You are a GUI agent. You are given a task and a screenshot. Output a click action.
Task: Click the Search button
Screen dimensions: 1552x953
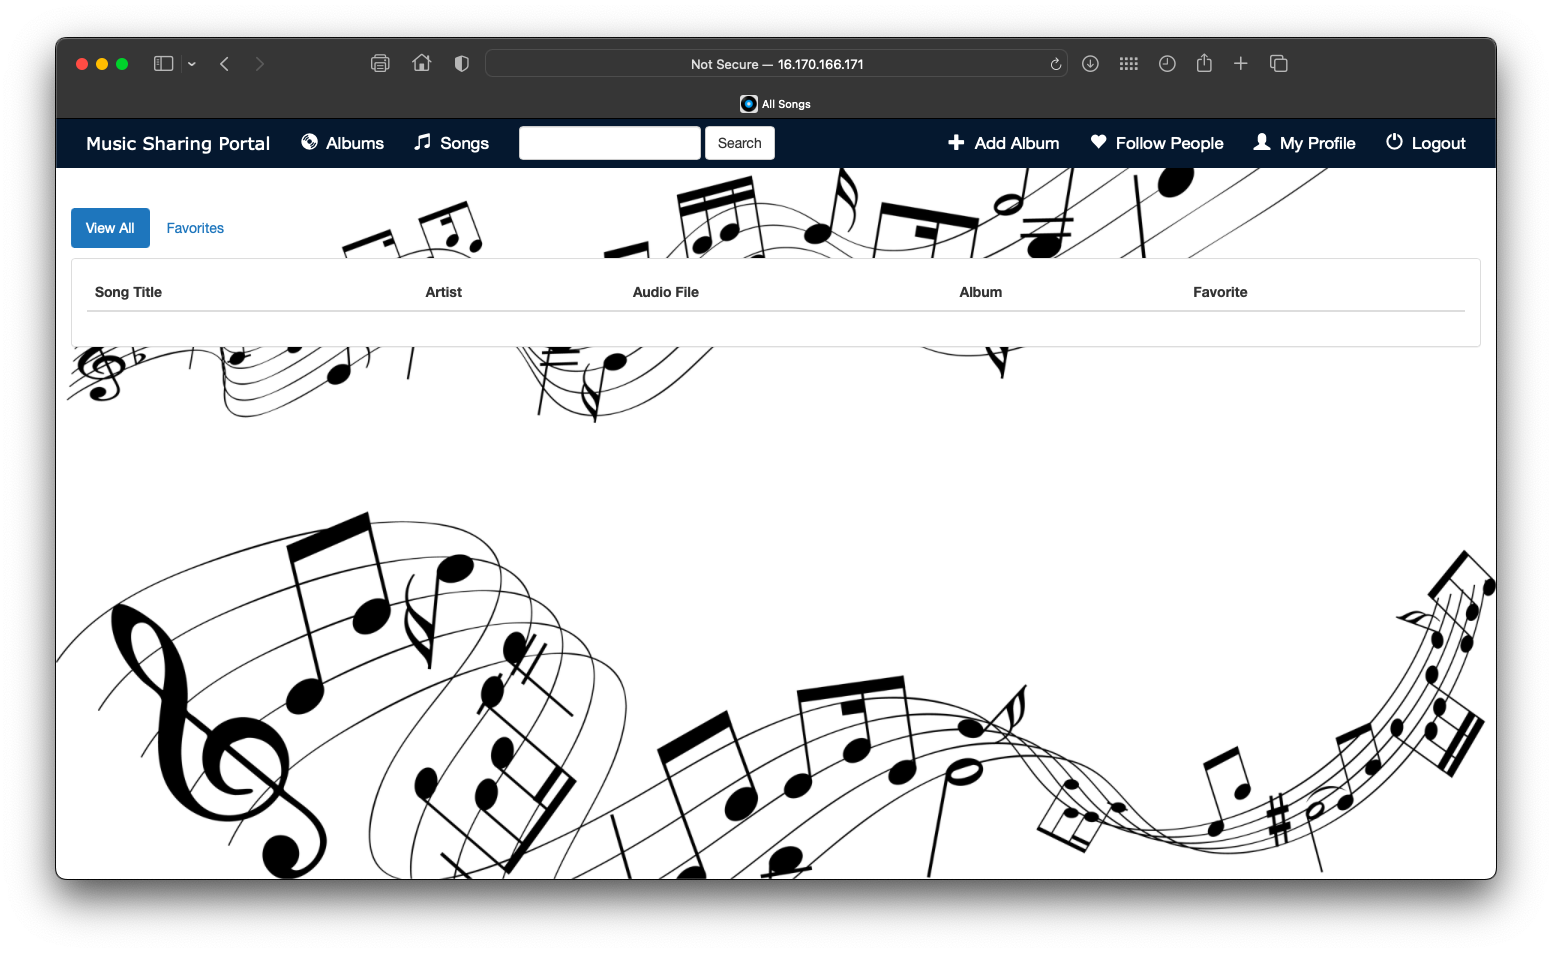[740, 143]
